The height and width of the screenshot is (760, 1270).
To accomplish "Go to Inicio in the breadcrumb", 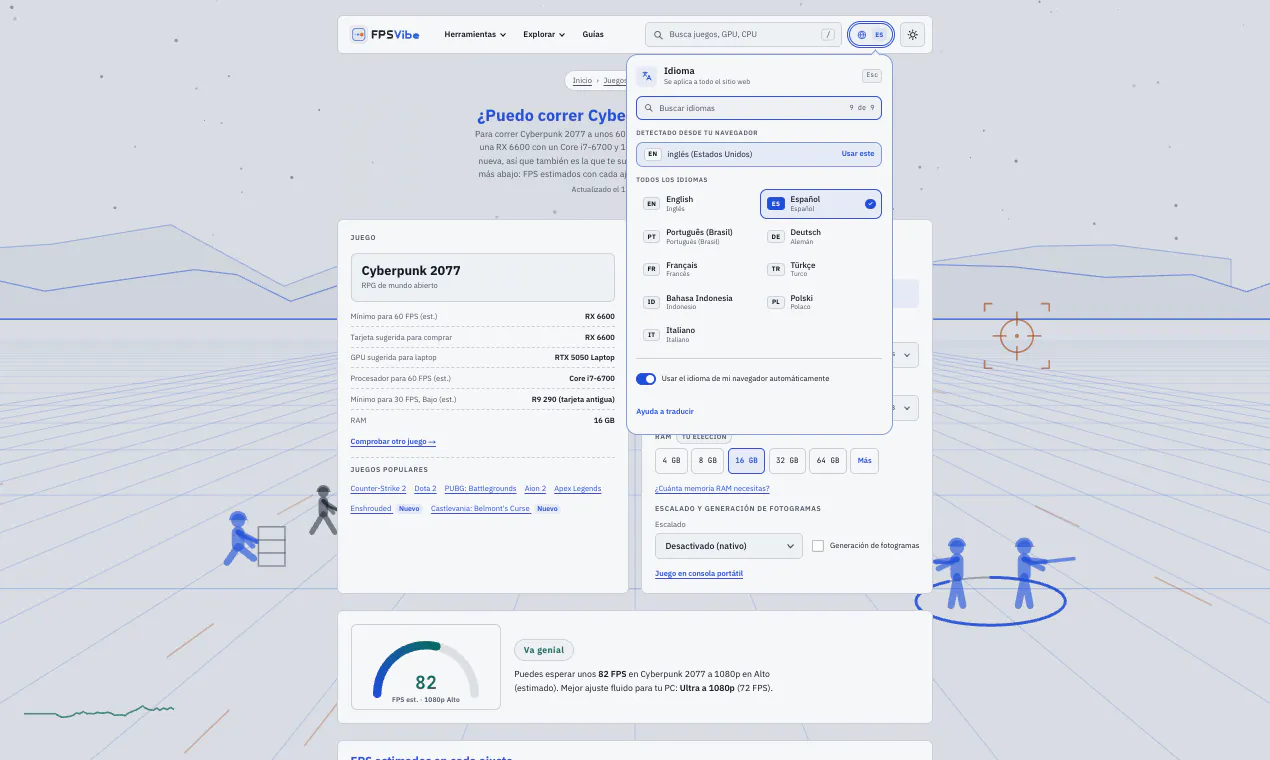I will pos(582,80).
